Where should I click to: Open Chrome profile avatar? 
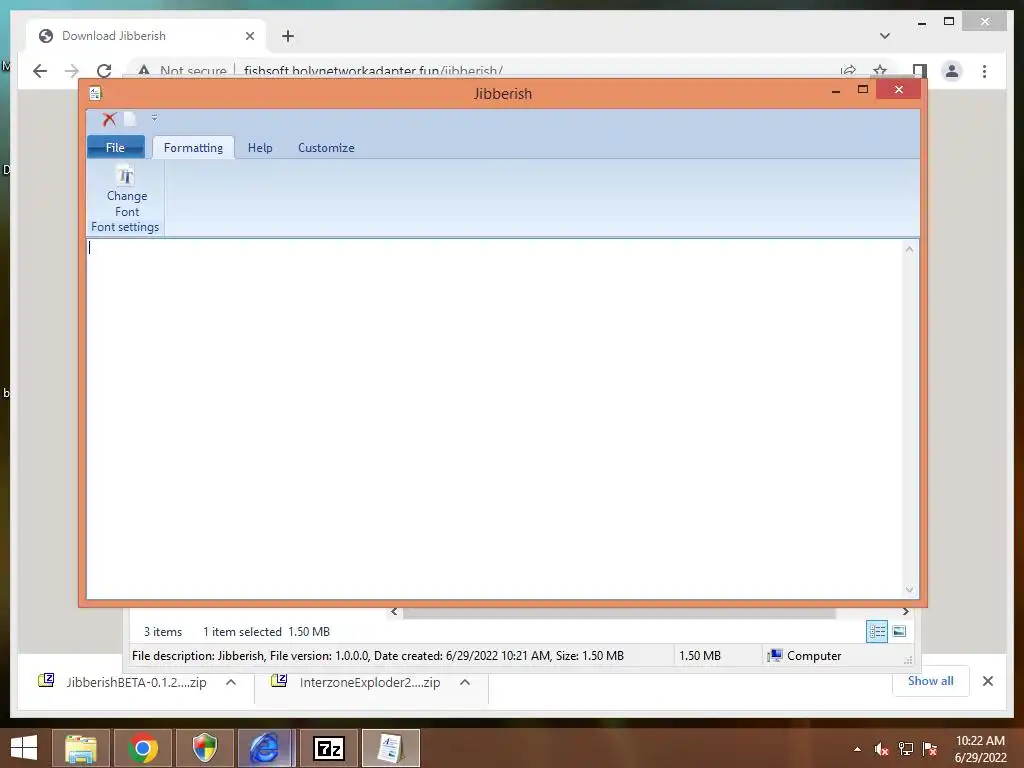pyautogui.click(x=952, y=71)
